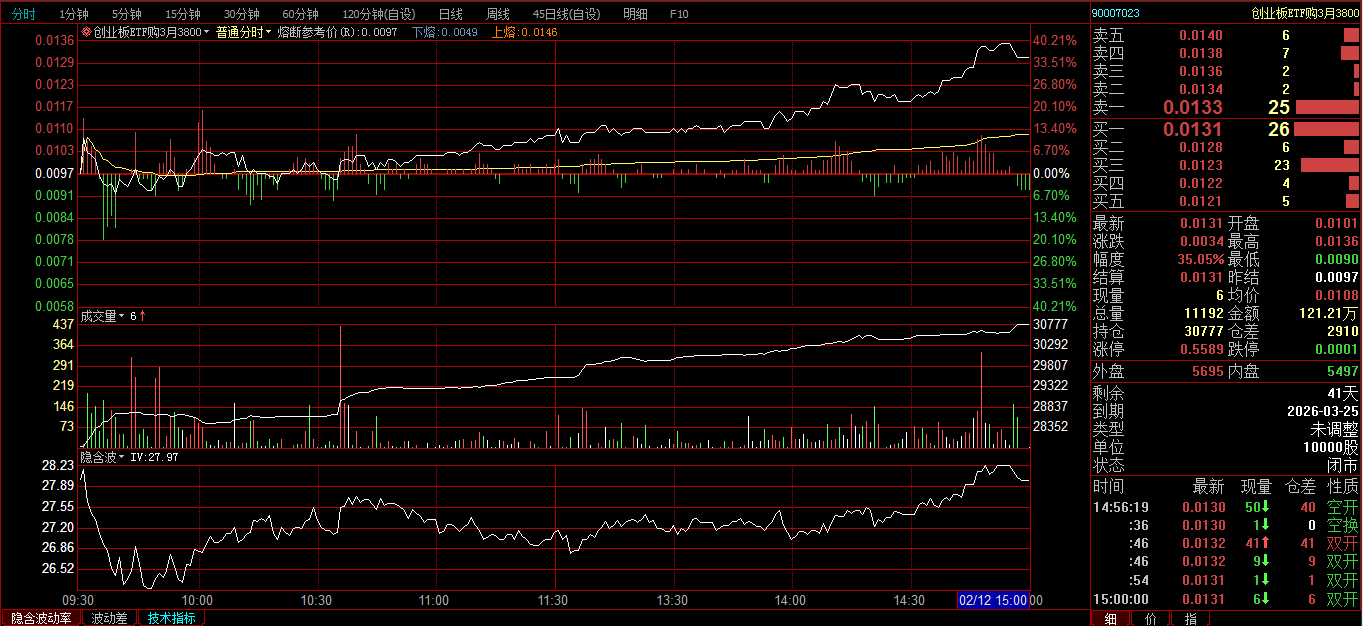Image resolution: width=1363 pixels, height=626 pixels.
Task: Click the 卖三 ask price 0.0136
Action: pyautogui.click(x=1200, y=71)
